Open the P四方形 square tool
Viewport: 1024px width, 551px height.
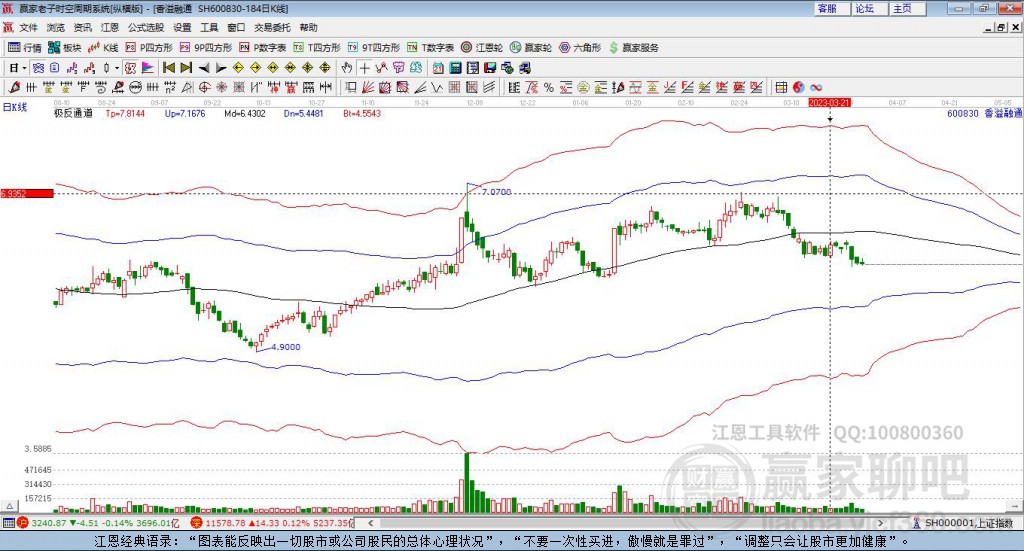coord(149,48)
